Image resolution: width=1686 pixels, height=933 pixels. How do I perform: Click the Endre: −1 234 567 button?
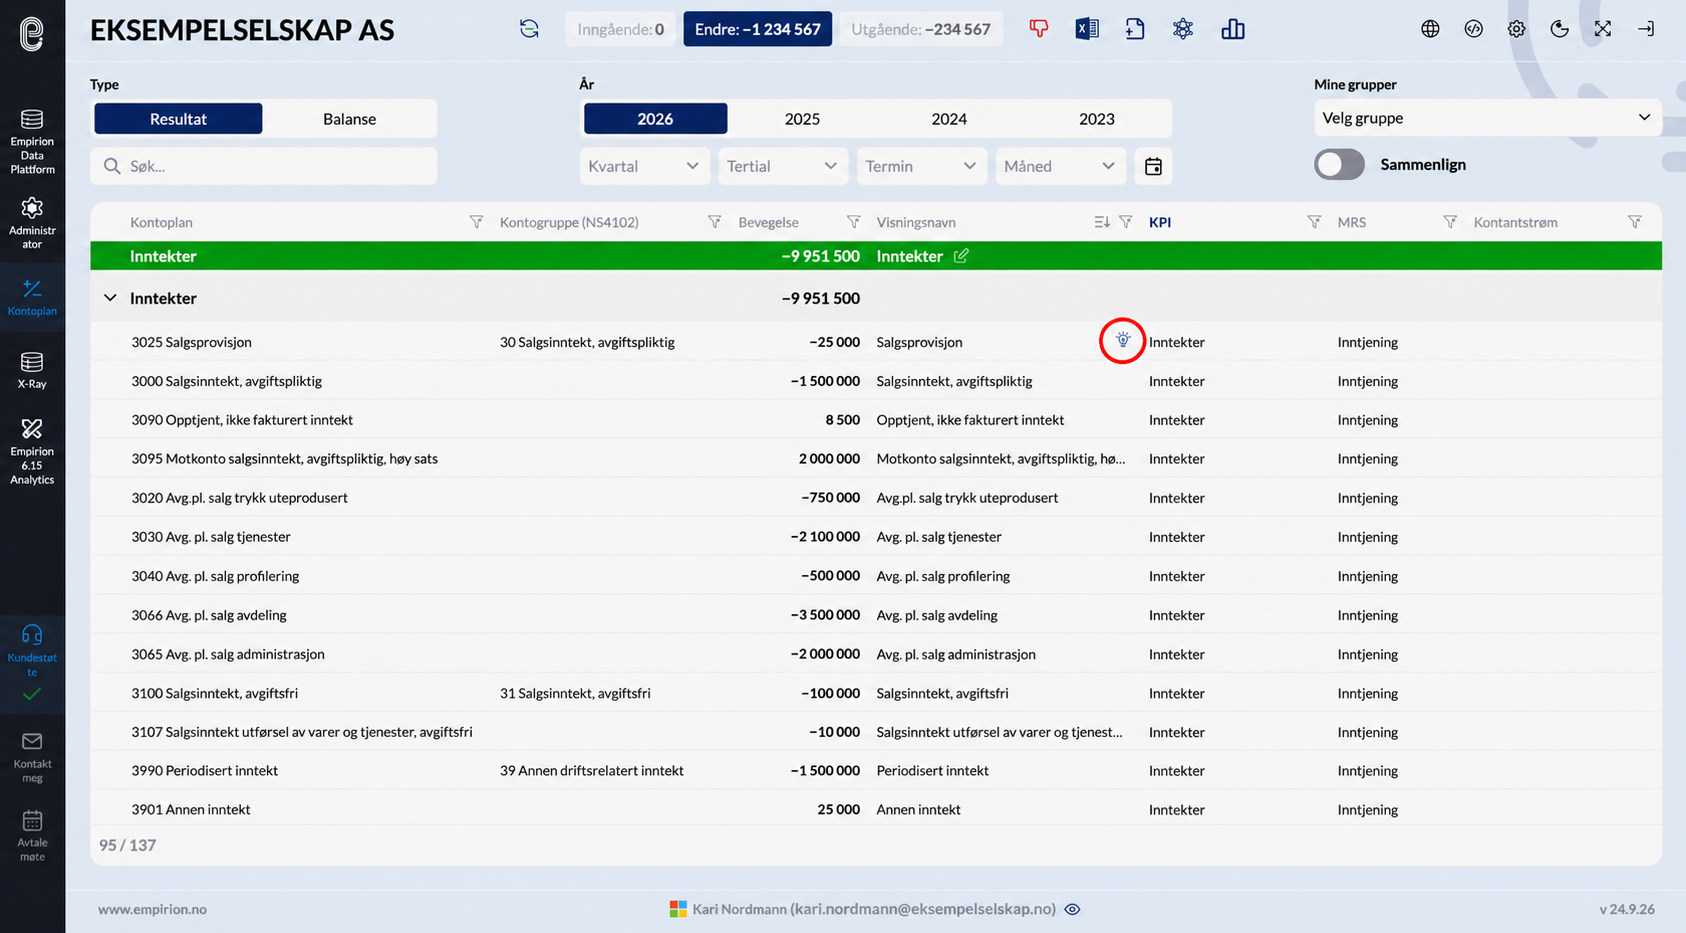click(758, 29)
